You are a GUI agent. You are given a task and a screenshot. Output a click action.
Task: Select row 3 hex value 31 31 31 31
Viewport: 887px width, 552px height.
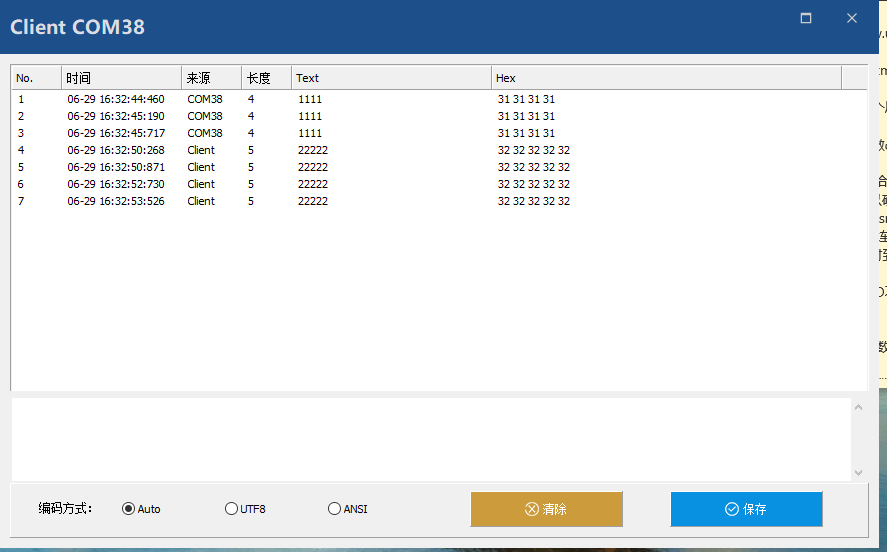coord(526,133)
